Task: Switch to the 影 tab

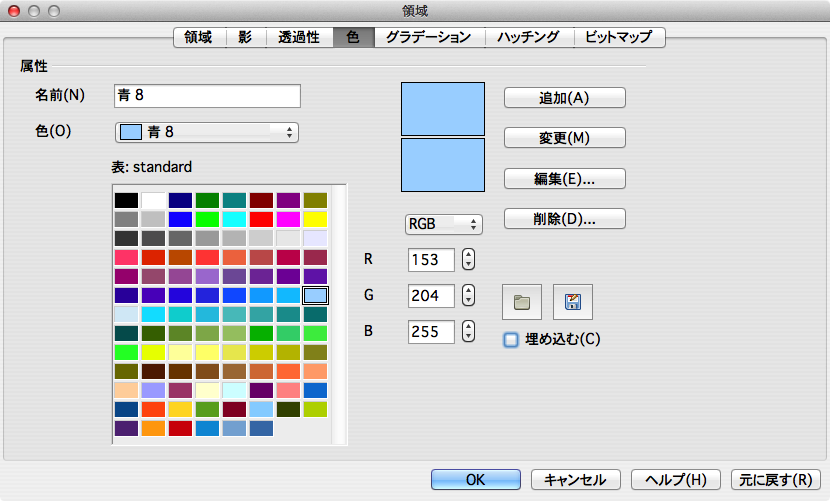Action: tap(246, 37)
